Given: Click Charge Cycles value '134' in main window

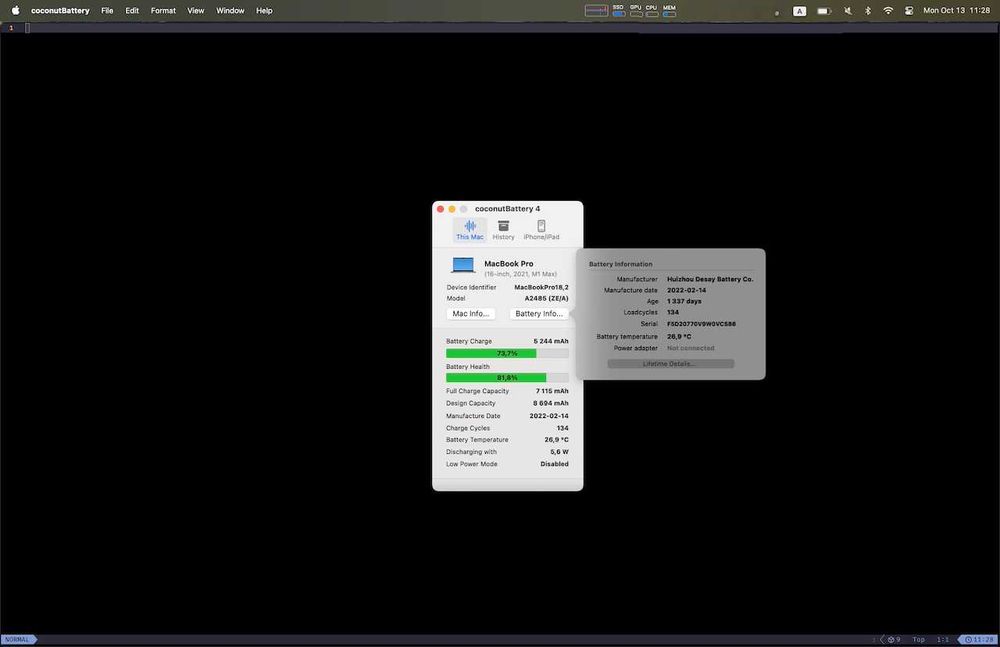Looking at the screenshot, I should coord(562,428).
